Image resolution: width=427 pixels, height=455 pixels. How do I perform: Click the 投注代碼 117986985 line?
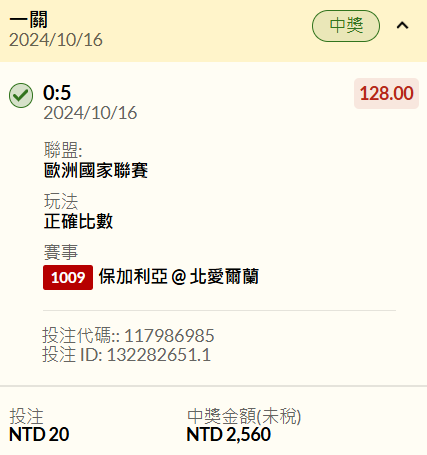128,335
